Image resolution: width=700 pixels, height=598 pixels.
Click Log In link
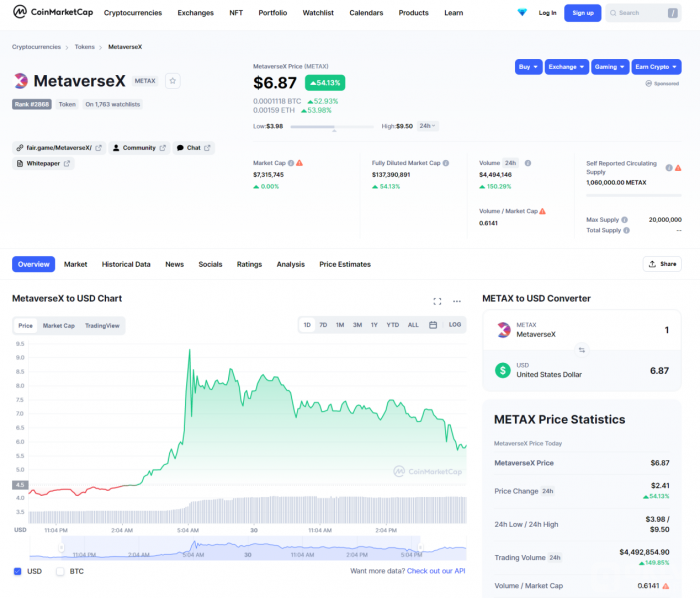[547, 13]
